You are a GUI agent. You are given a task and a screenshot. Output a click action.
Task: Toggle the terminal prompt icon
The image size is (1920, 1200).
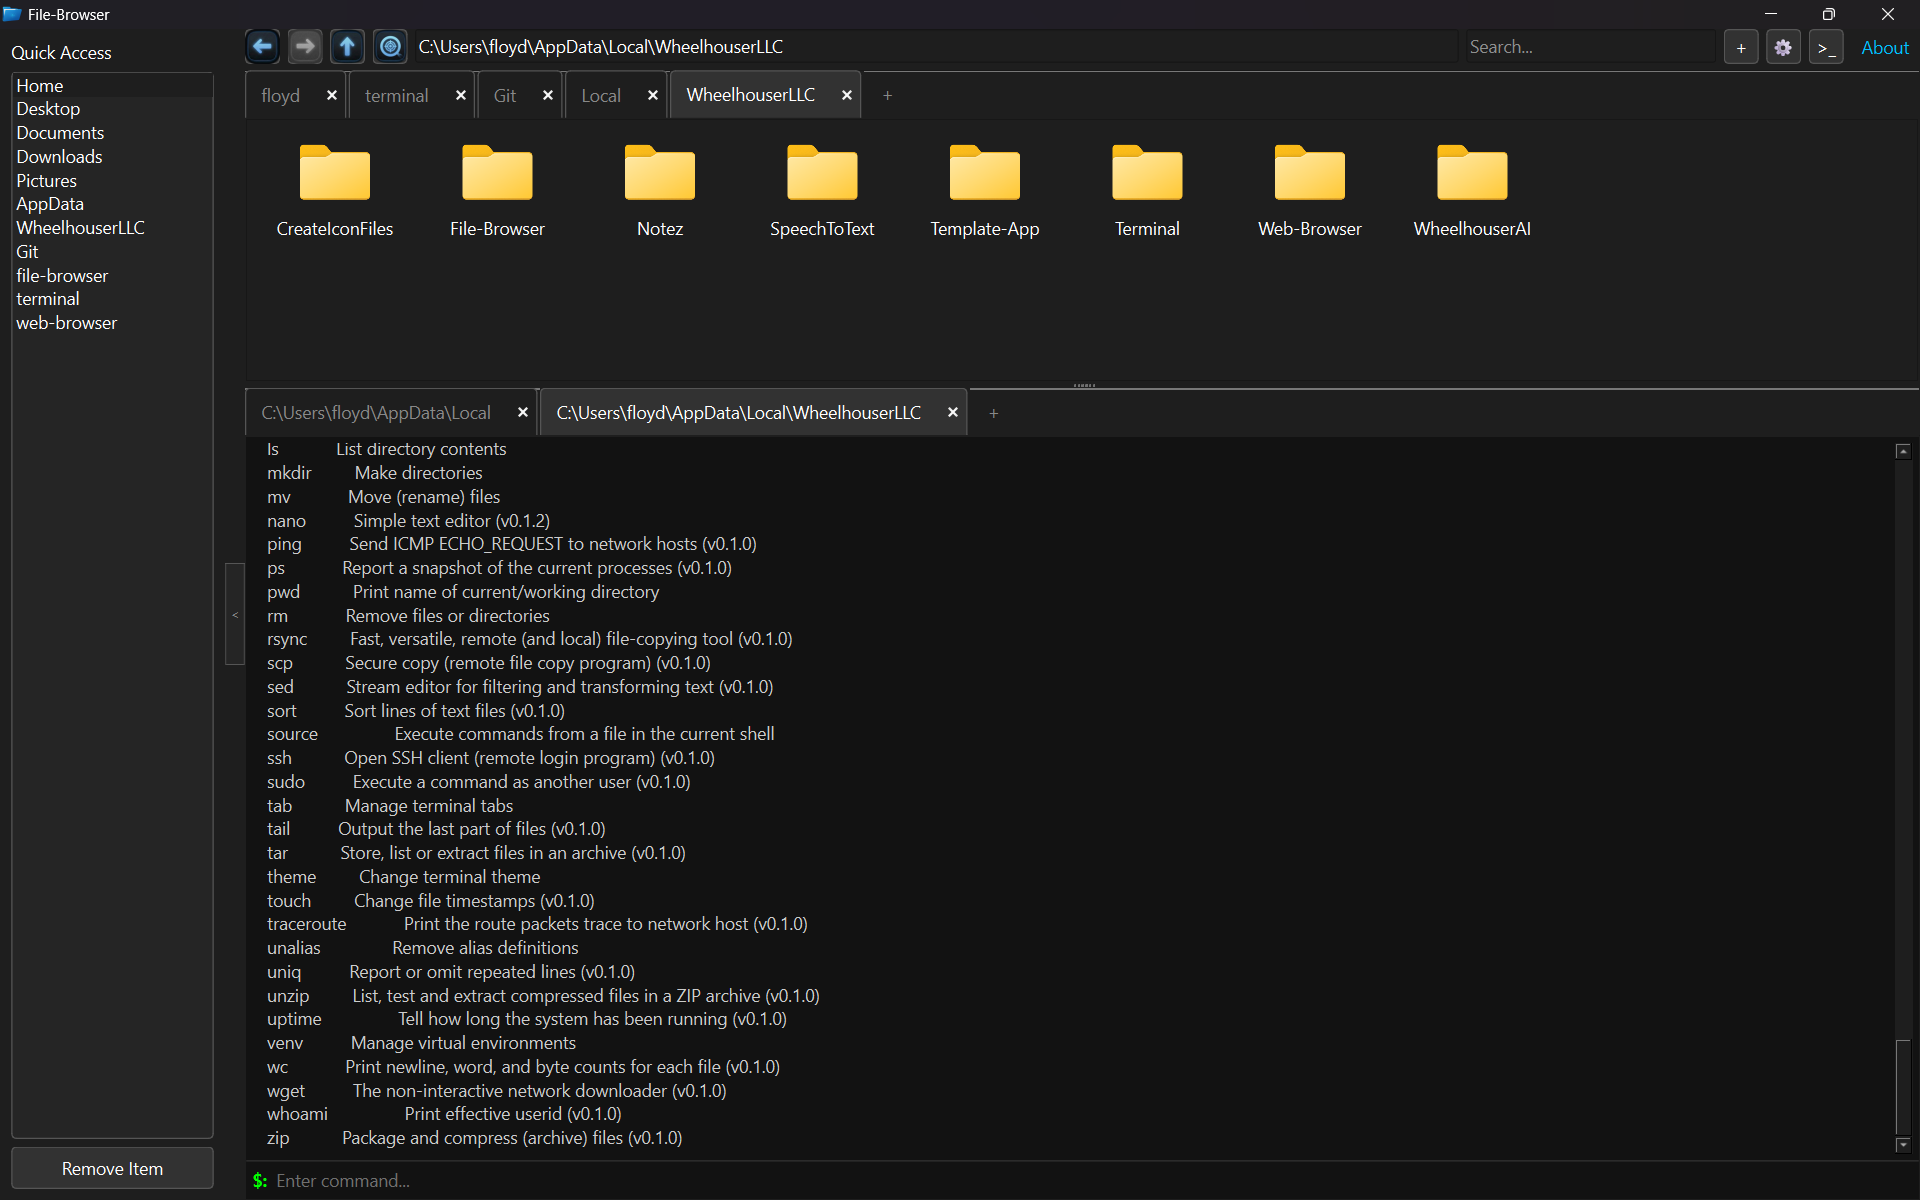coord(1826,47)
